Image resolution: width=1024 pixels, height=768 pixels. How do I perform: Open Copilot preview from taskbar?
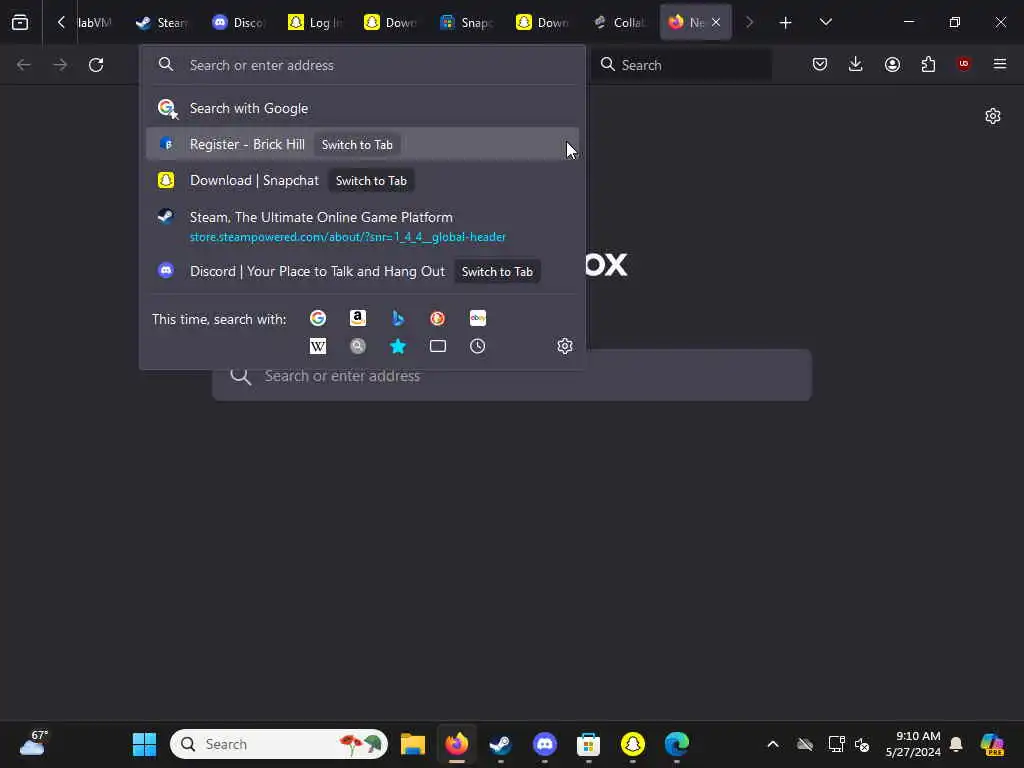992,744
